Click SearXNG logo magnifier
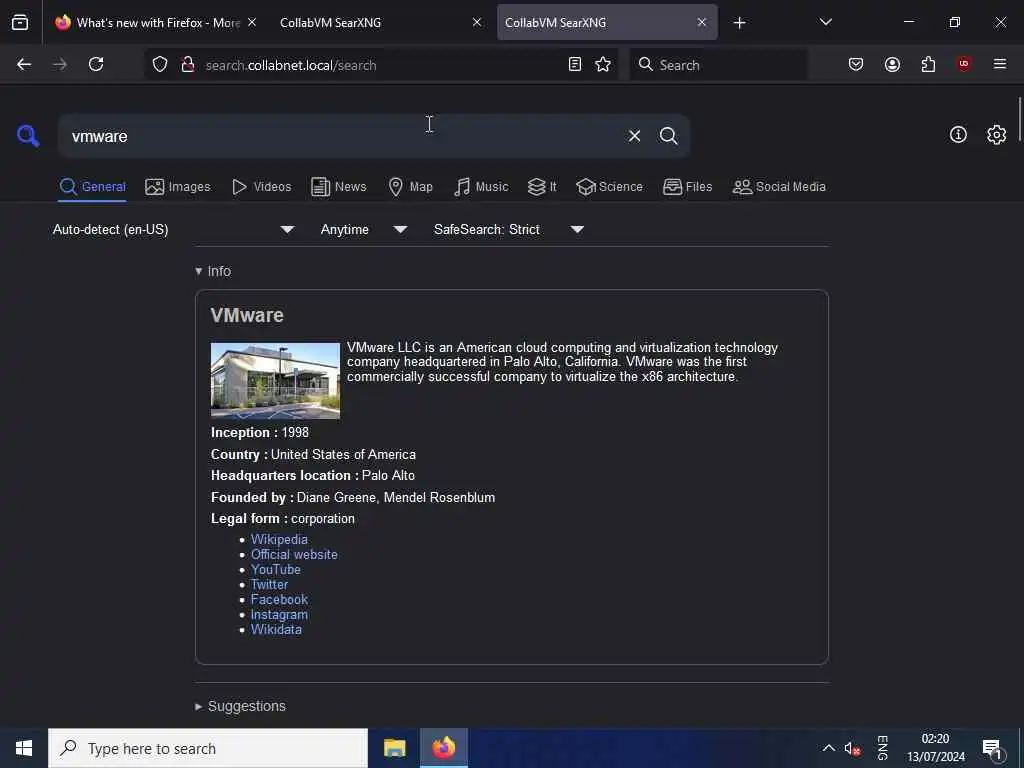Viewport: 1024px width, 768px height. (x=28, y=136)
